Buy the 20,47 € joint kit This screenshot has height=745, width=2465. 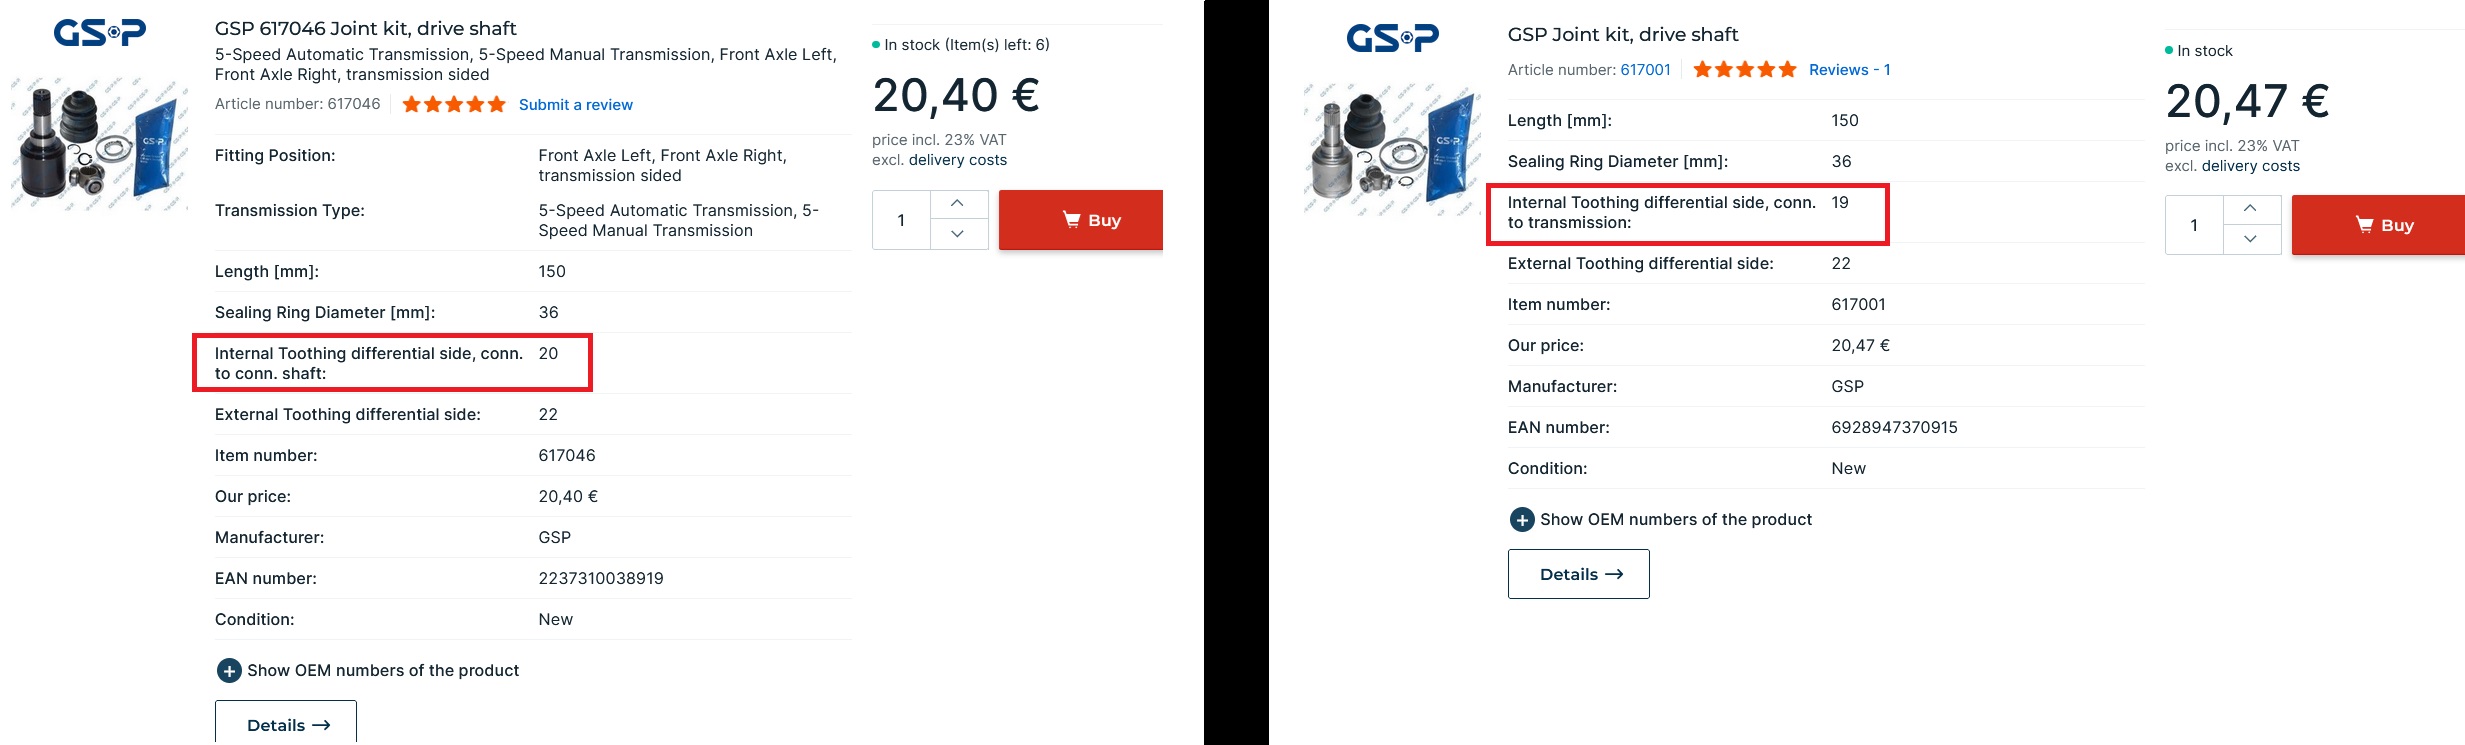pyautogui.click(x=2377, y=225)
